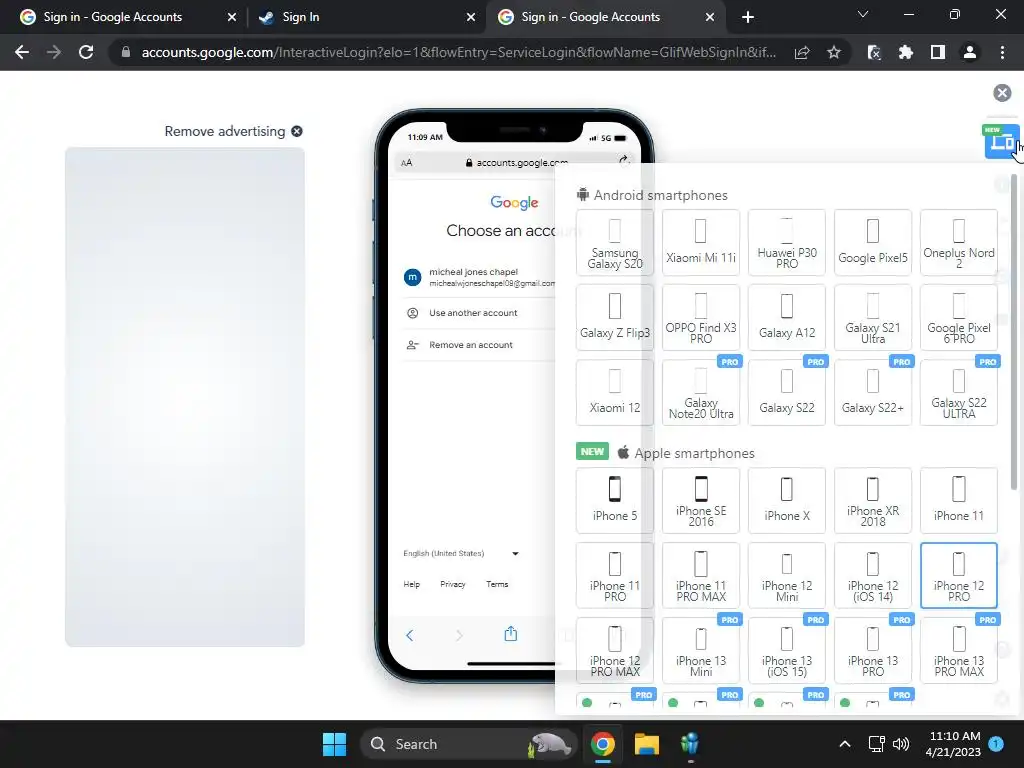Image resolution: width=1024 pixels, height=768 pixels.
Task: Click the highlighted iPhone 12 PRO tile
Action: point(959,575)
